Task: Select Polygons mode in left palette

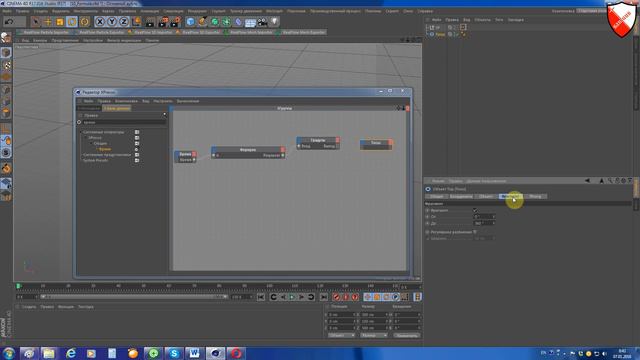Action: point(6,113)
